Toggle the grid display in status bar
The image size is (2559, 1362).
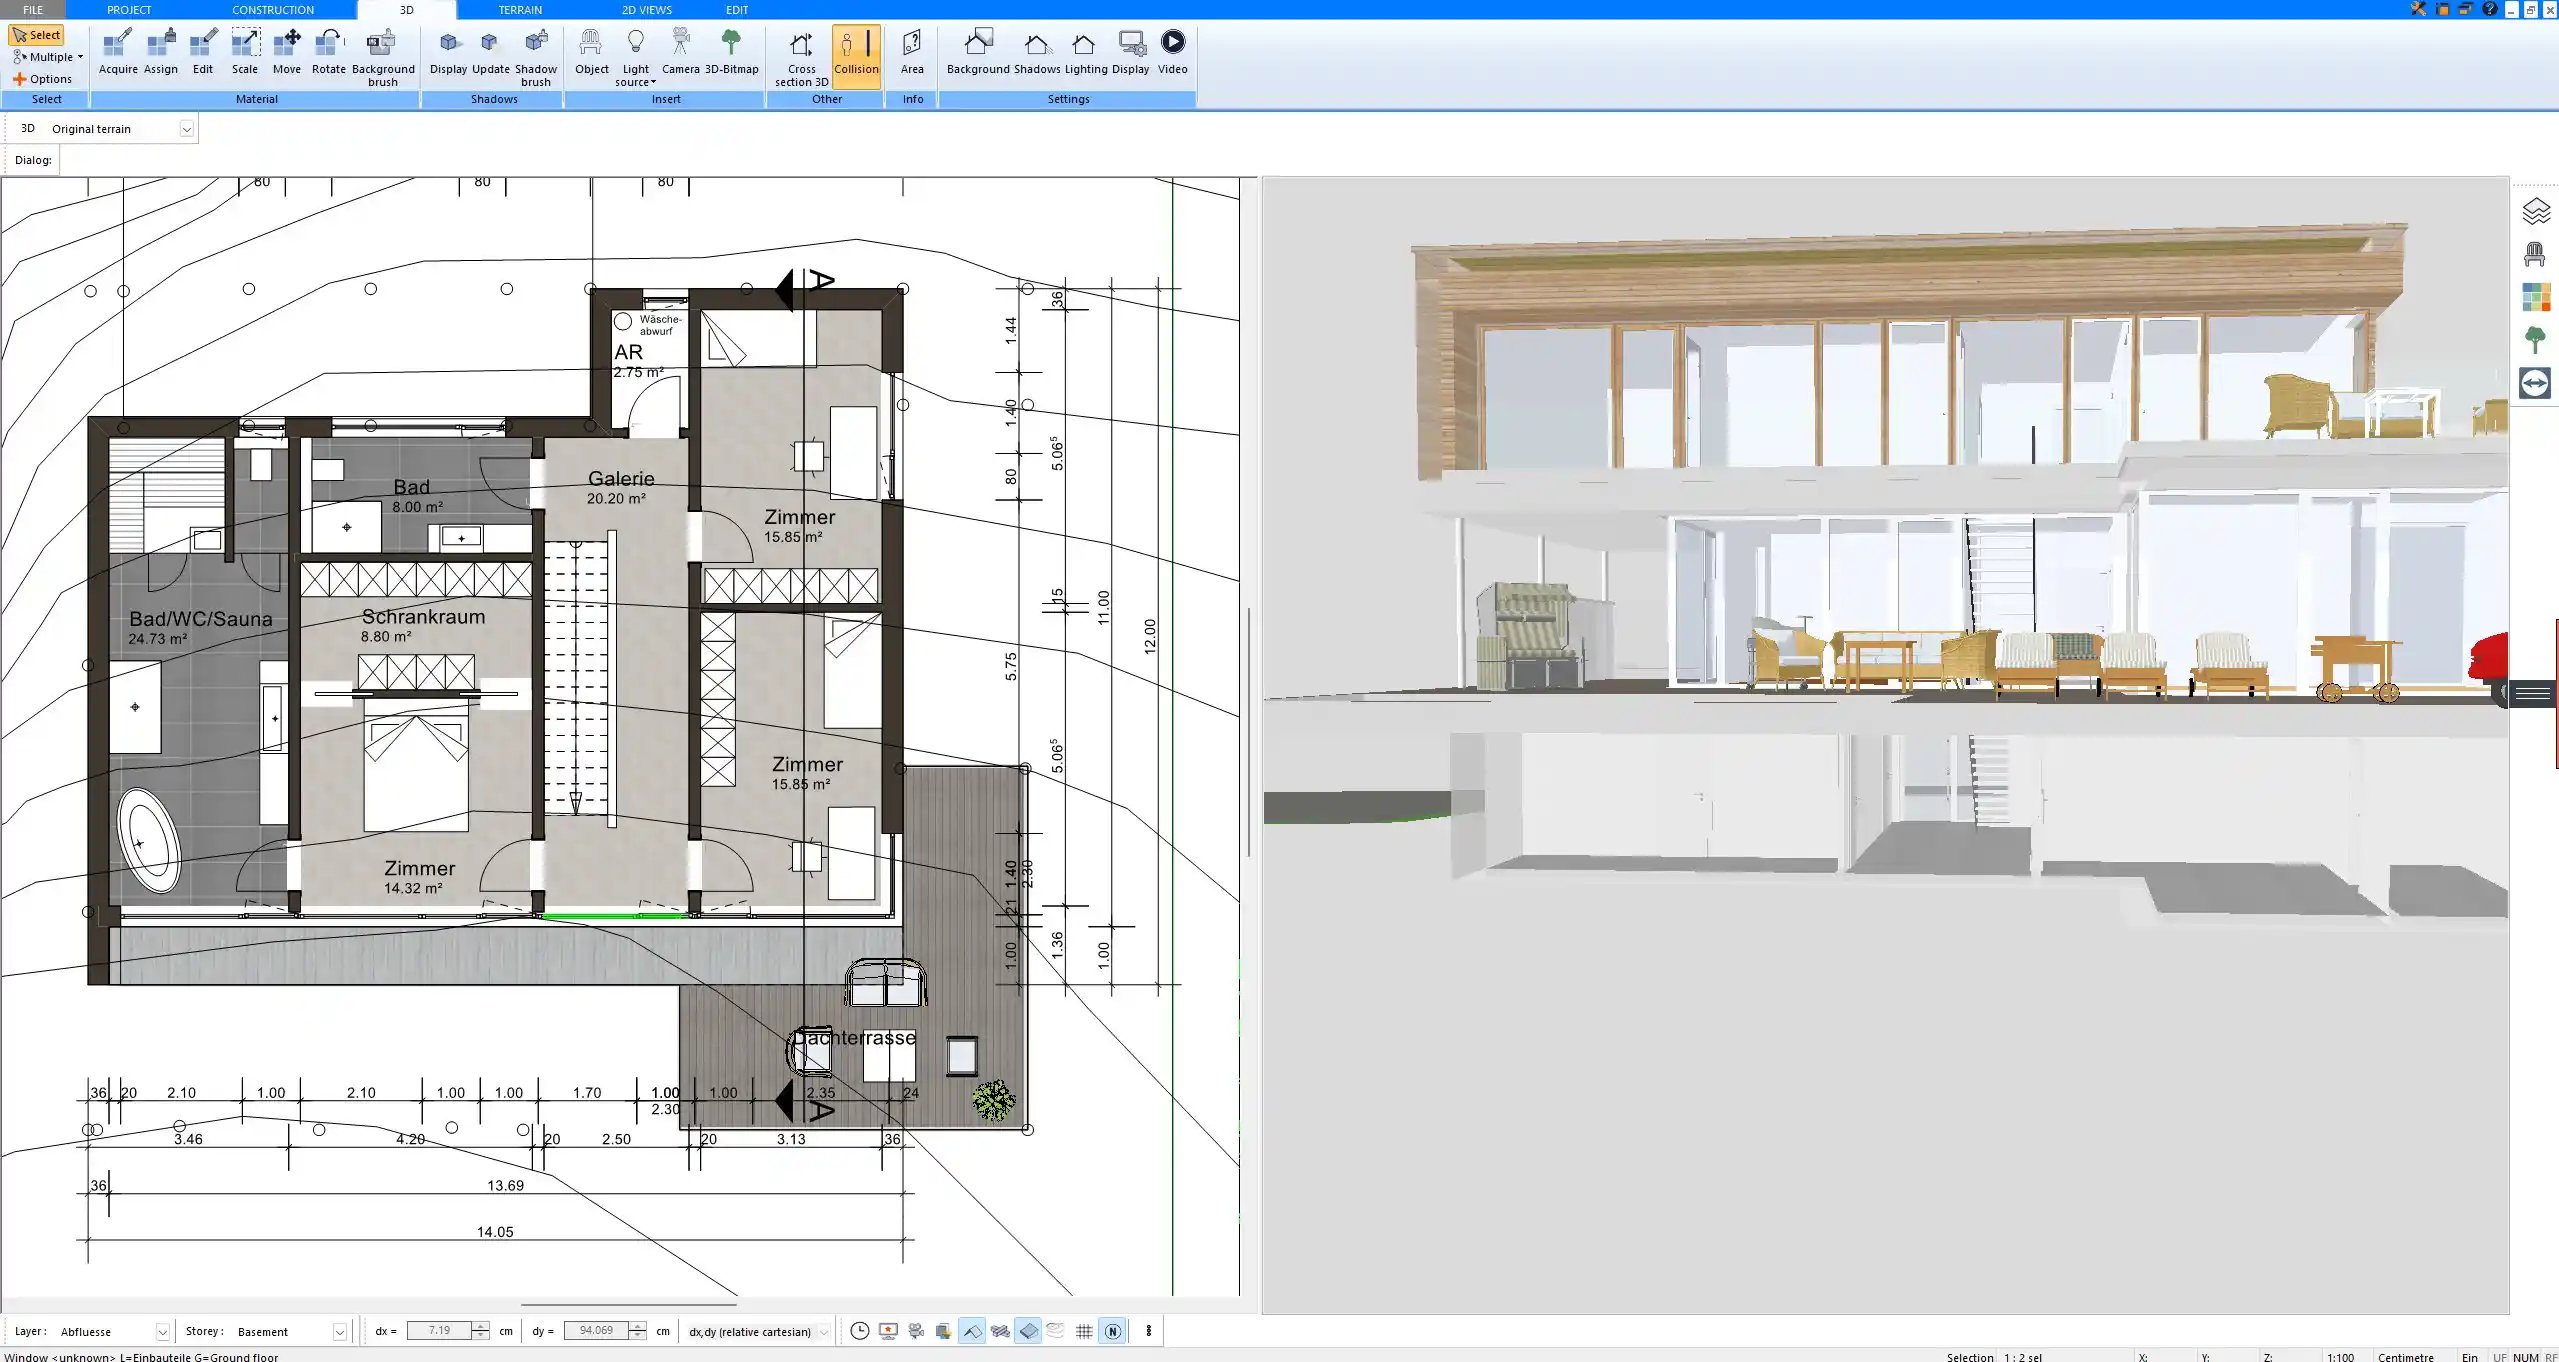point(1084,1331)
